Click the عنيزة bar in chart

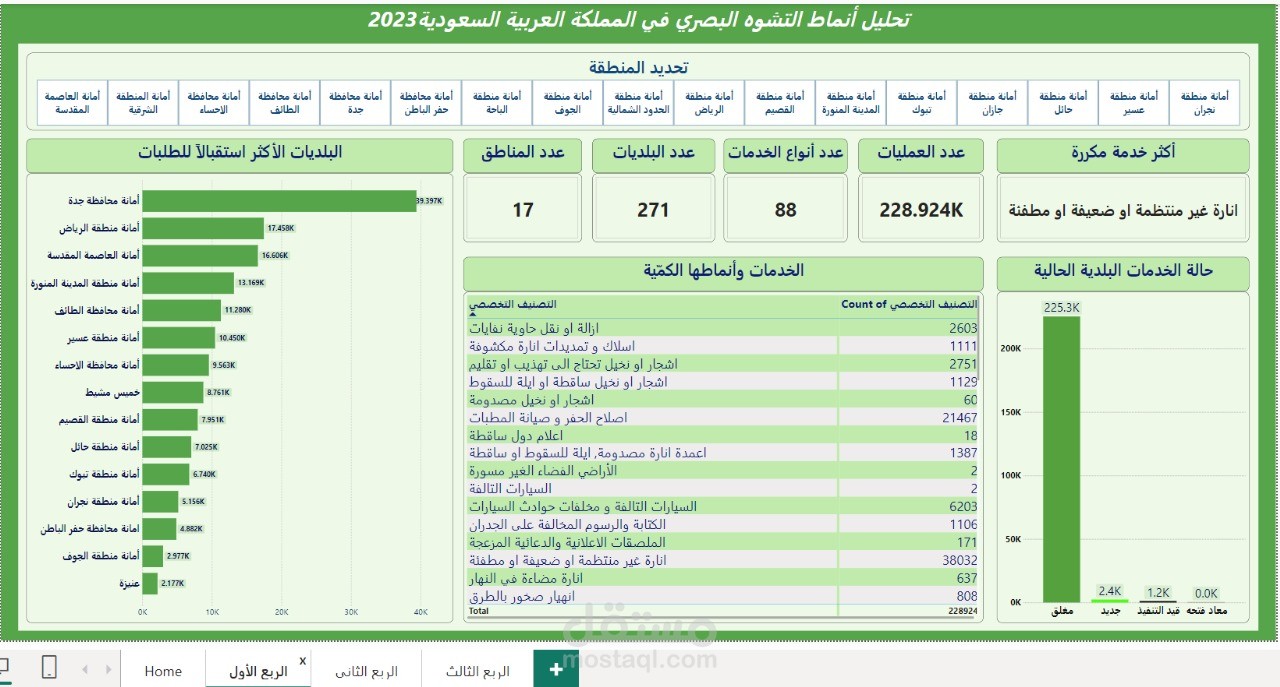150,582
